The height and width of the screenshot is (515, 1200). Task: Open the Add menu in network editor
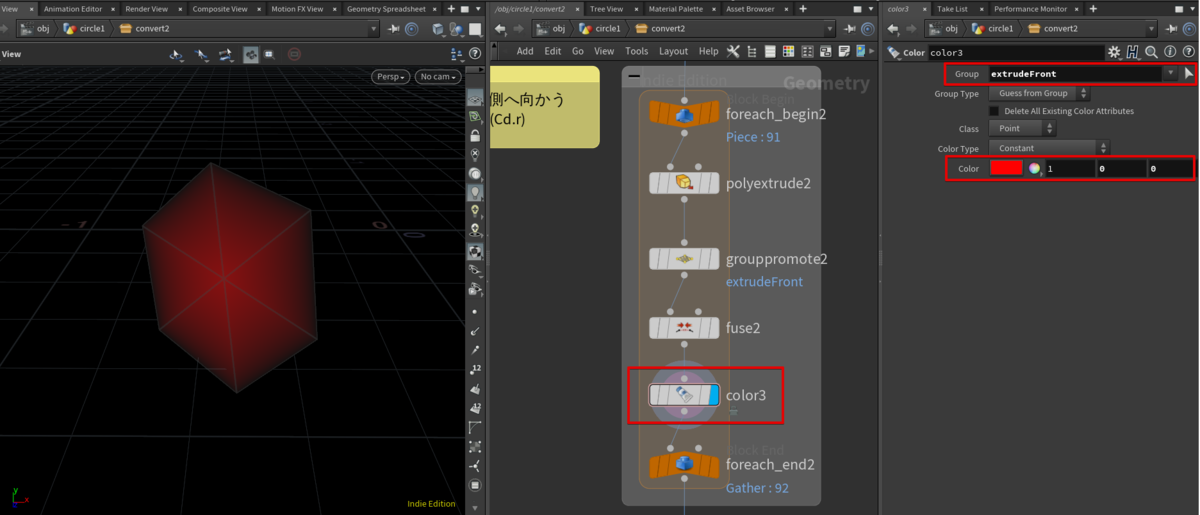point(525,51)
